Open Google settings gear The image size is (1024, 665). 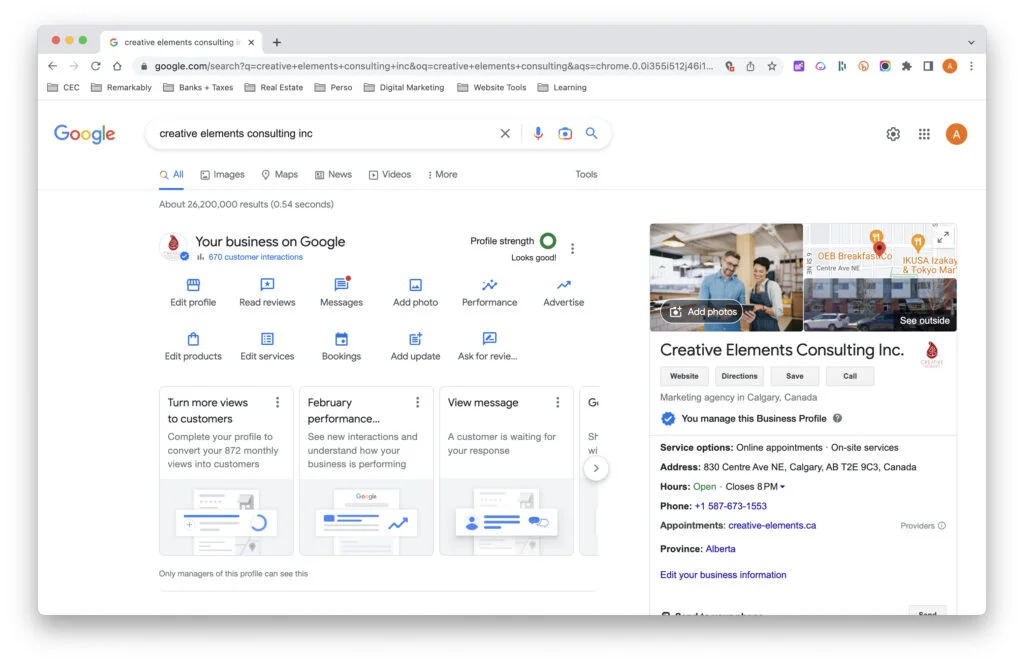(893, 134)
